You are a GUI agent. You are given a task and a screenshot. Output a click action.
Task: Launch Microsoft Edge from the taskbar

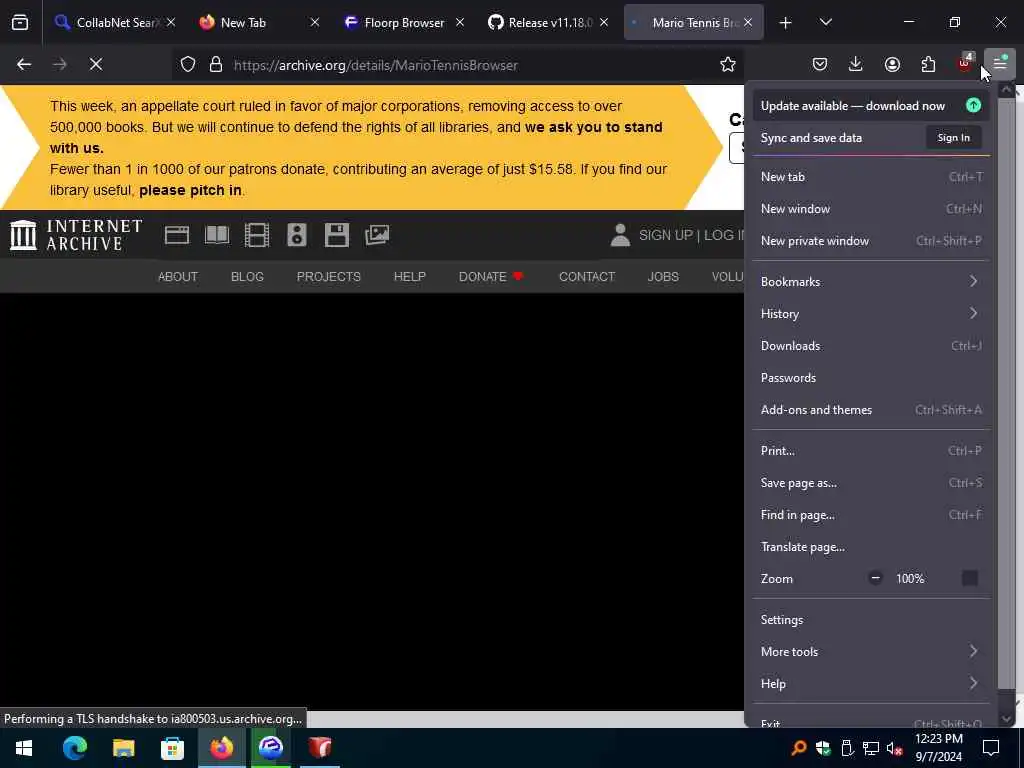[74, 748]
